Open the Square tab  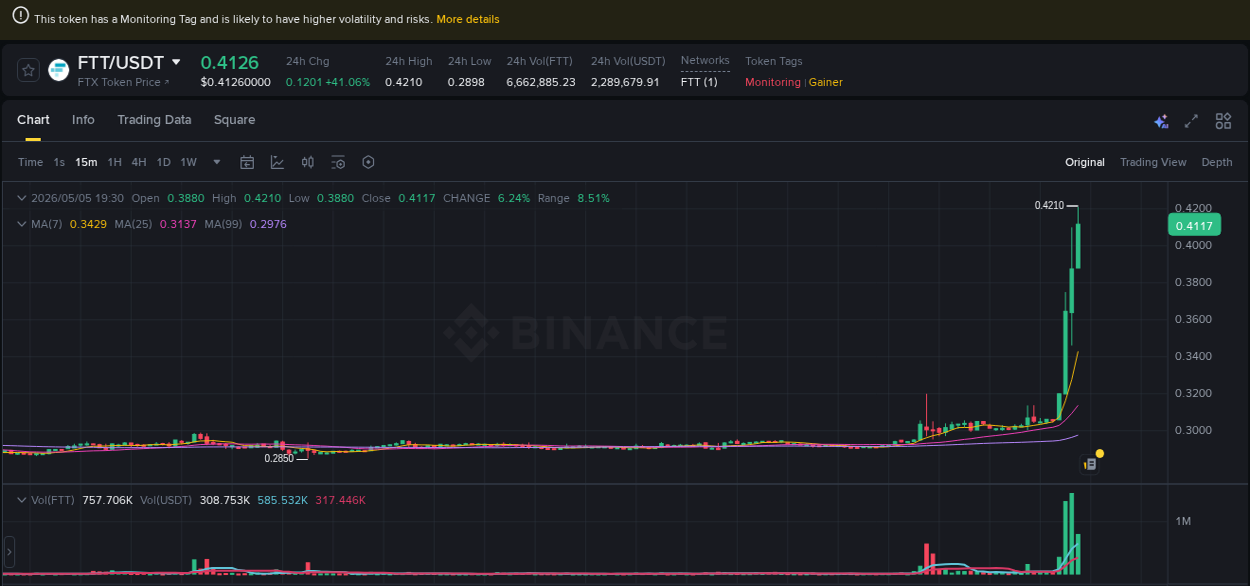234,120
